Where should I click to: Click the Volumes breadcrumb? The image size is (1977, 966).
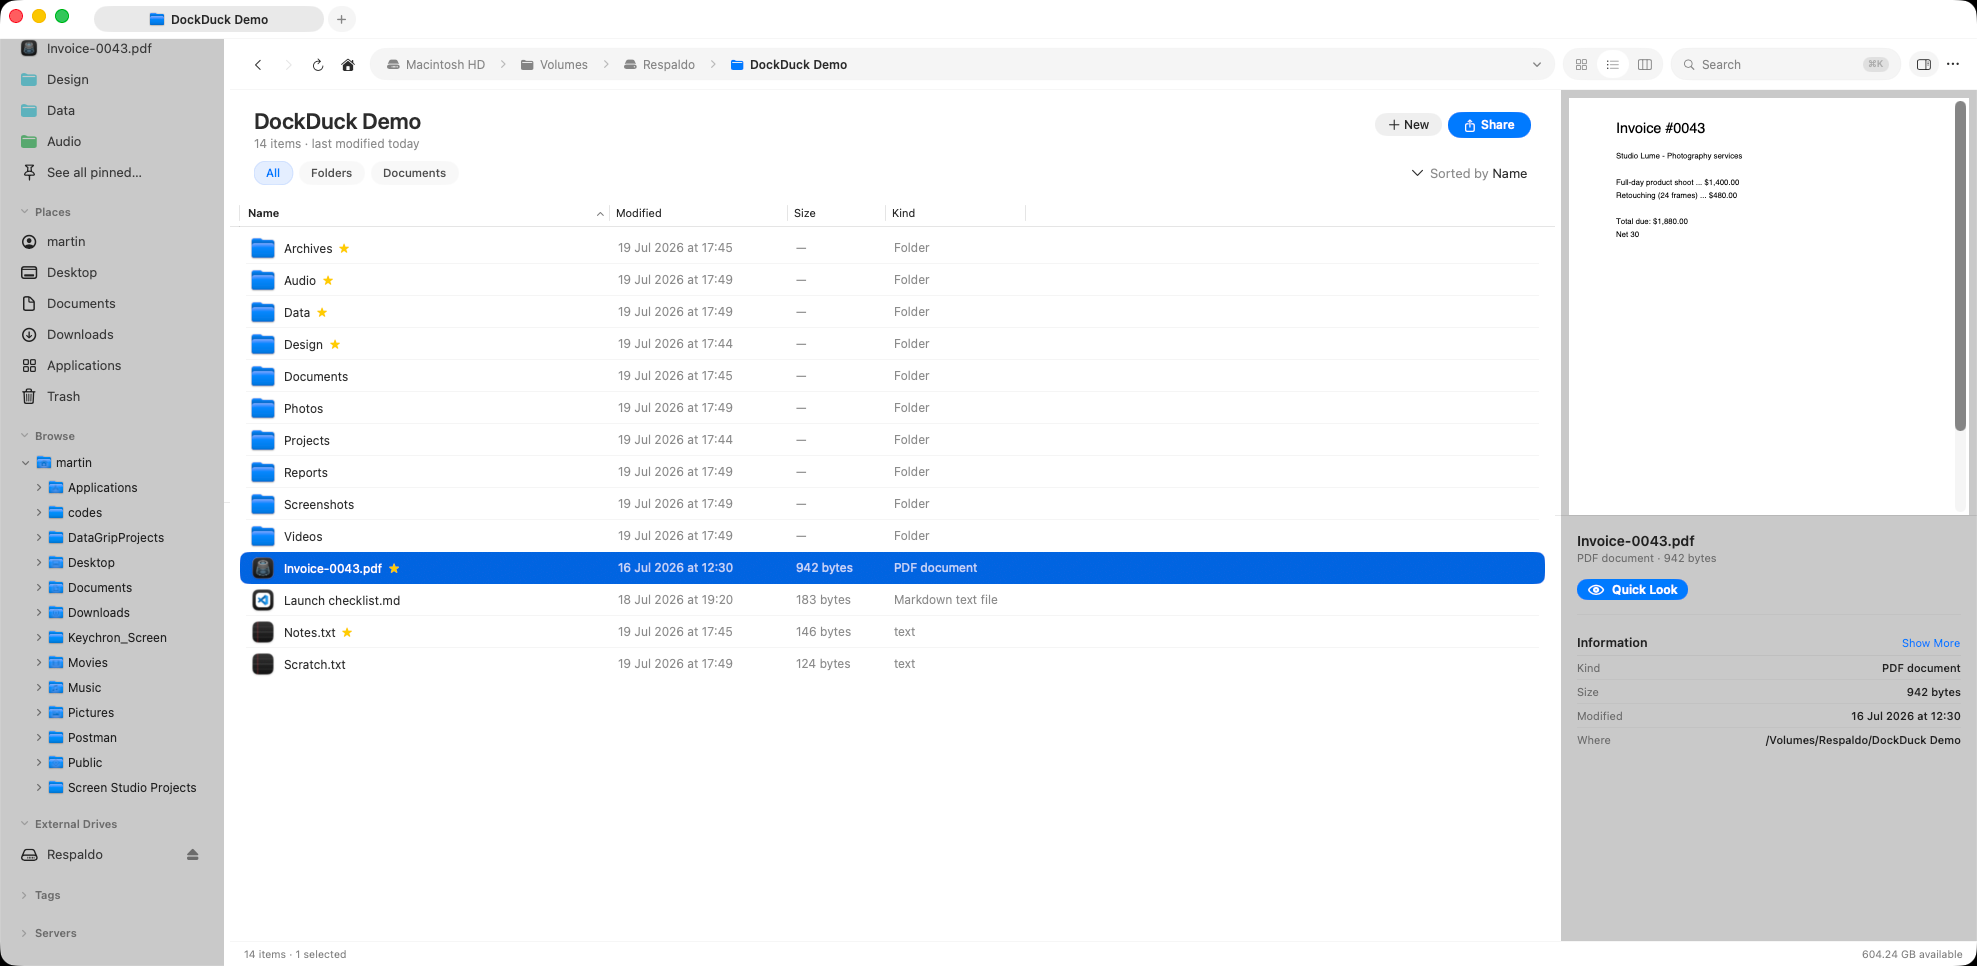554,65
